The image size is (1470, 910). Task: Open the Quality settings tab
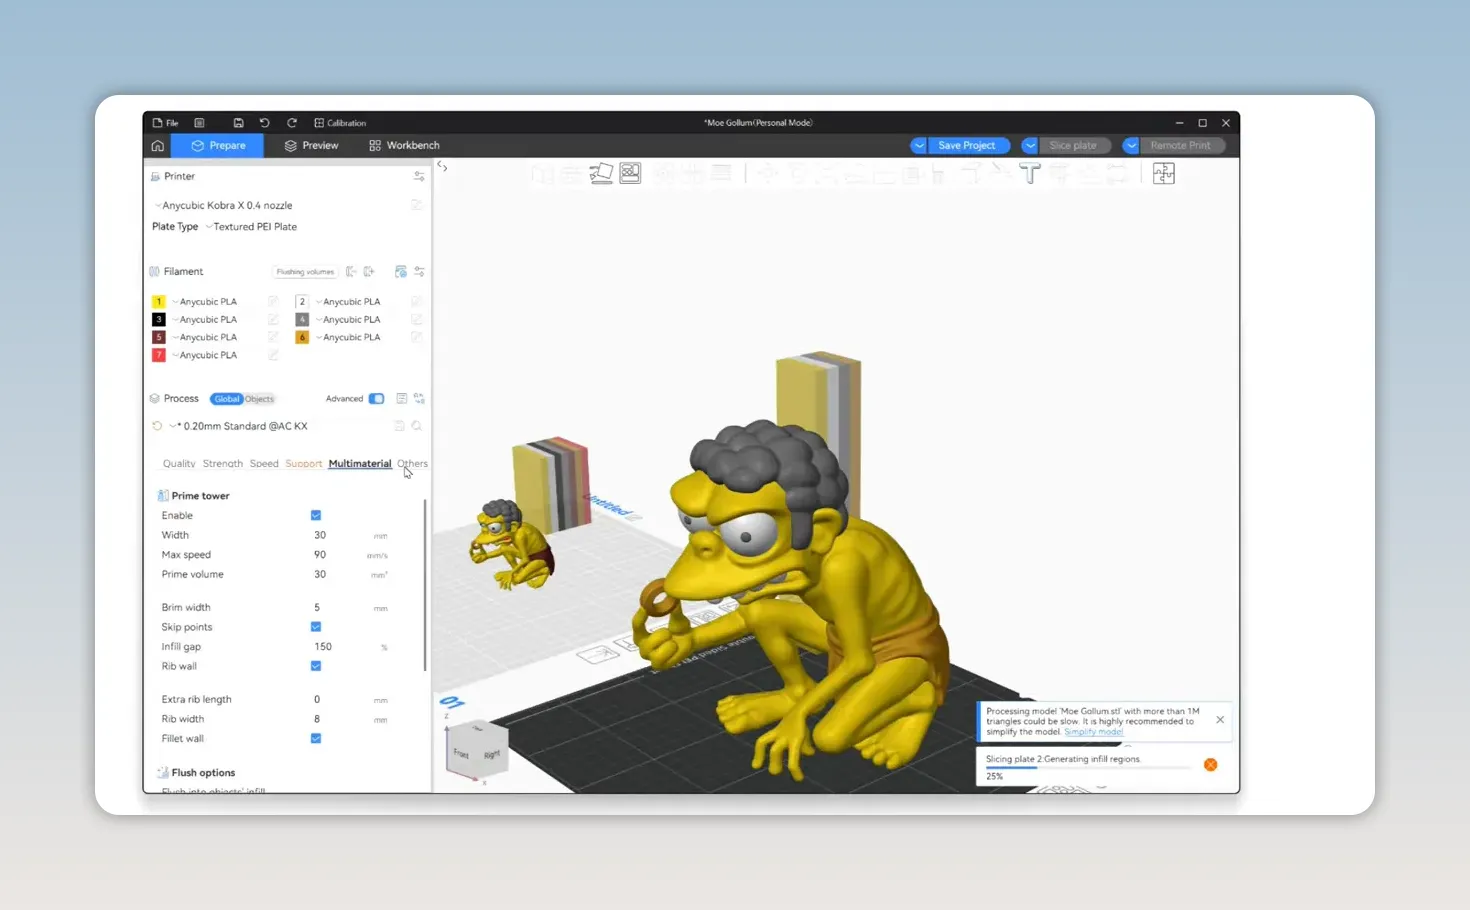(179, 464)
